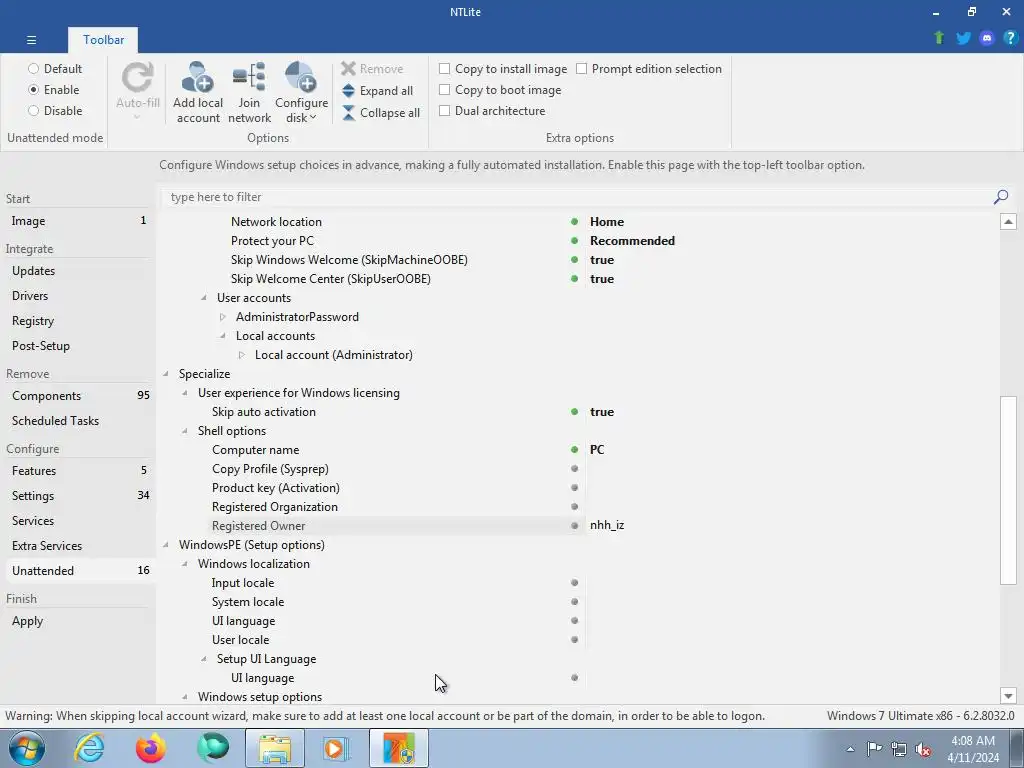This screenshot has width=1024, height=768.
Task: Open the Scheduled Tasks sidebar page
Action: [x=78, y=421]
